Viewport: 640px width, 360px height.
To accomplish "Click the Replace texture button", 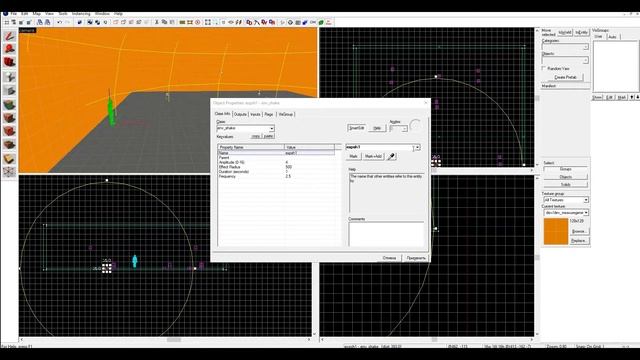I will tap(579, 241).
